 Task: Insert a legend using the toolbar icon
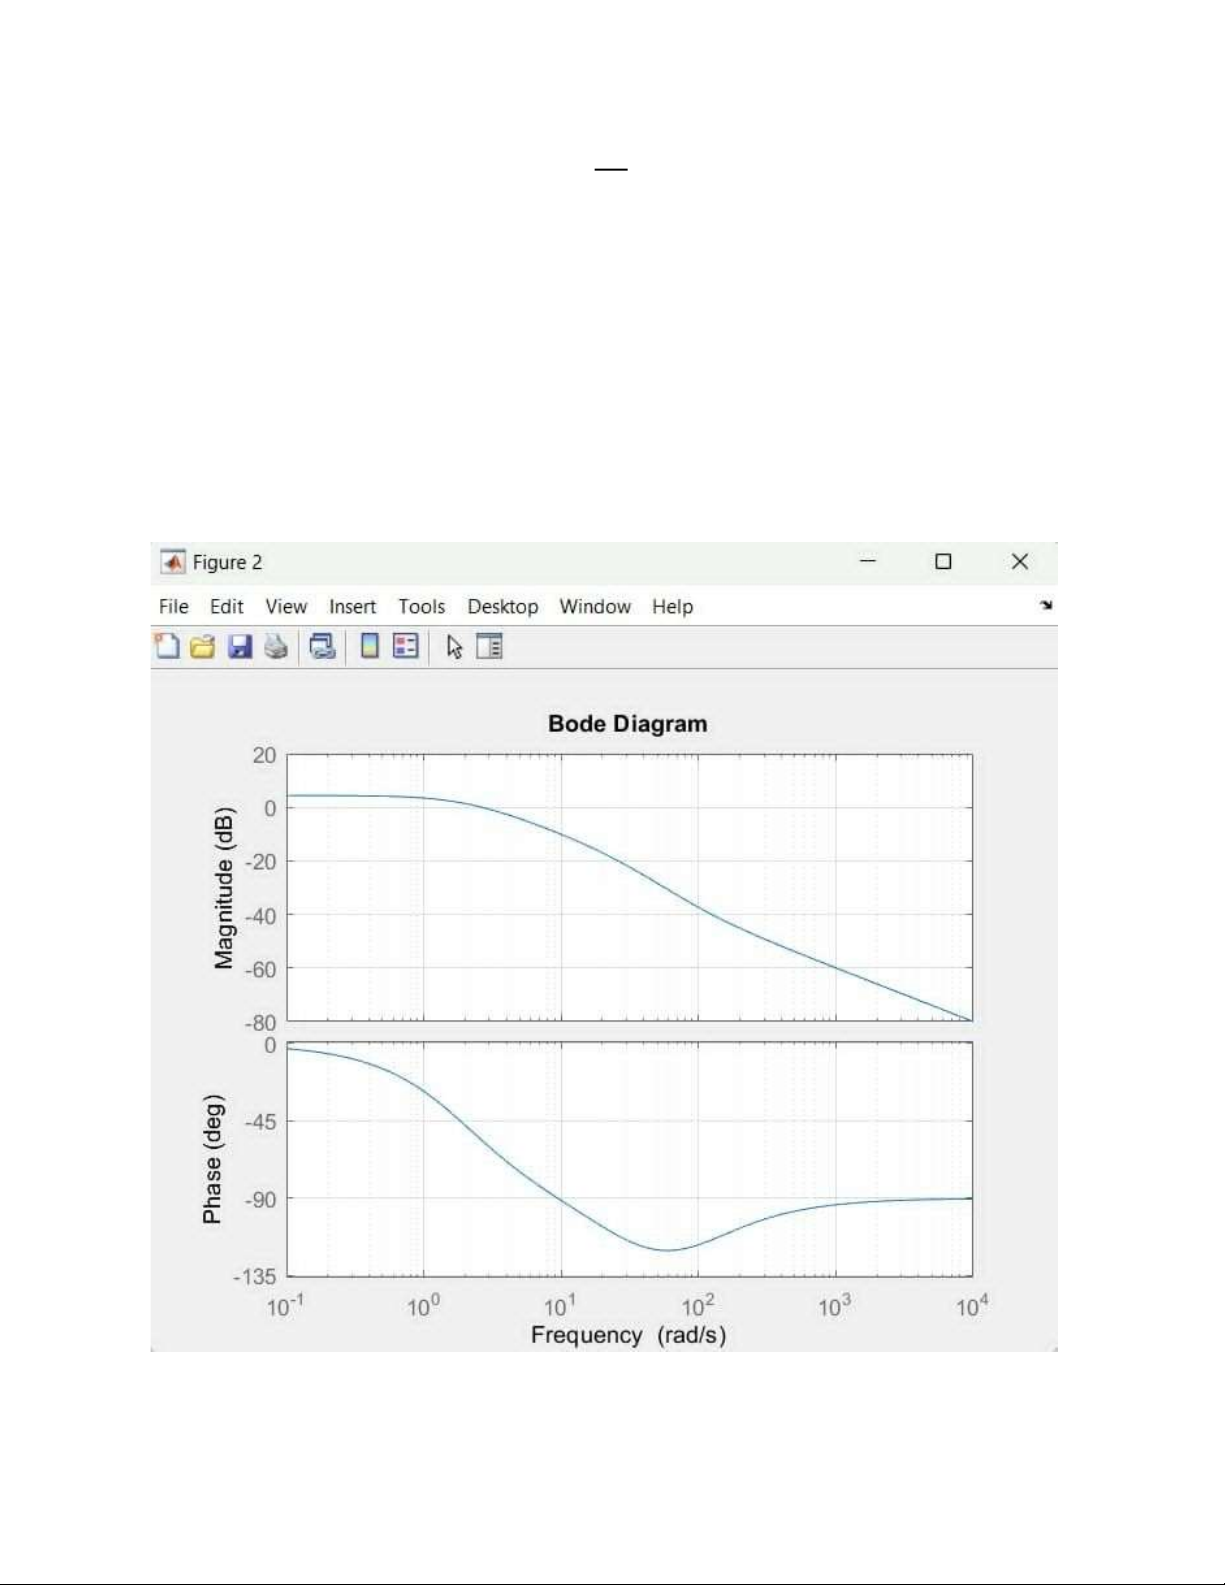point(406,647)
